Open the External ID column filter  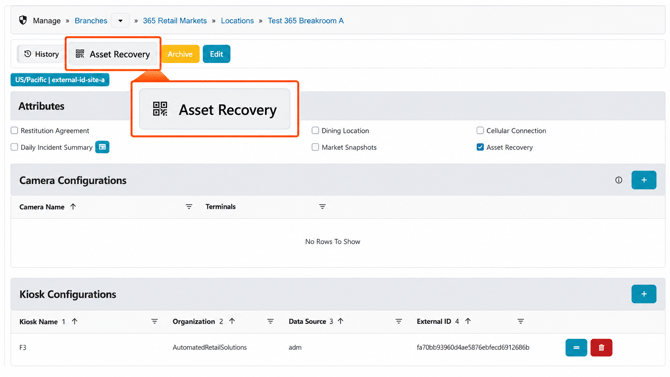click(520, 321)
